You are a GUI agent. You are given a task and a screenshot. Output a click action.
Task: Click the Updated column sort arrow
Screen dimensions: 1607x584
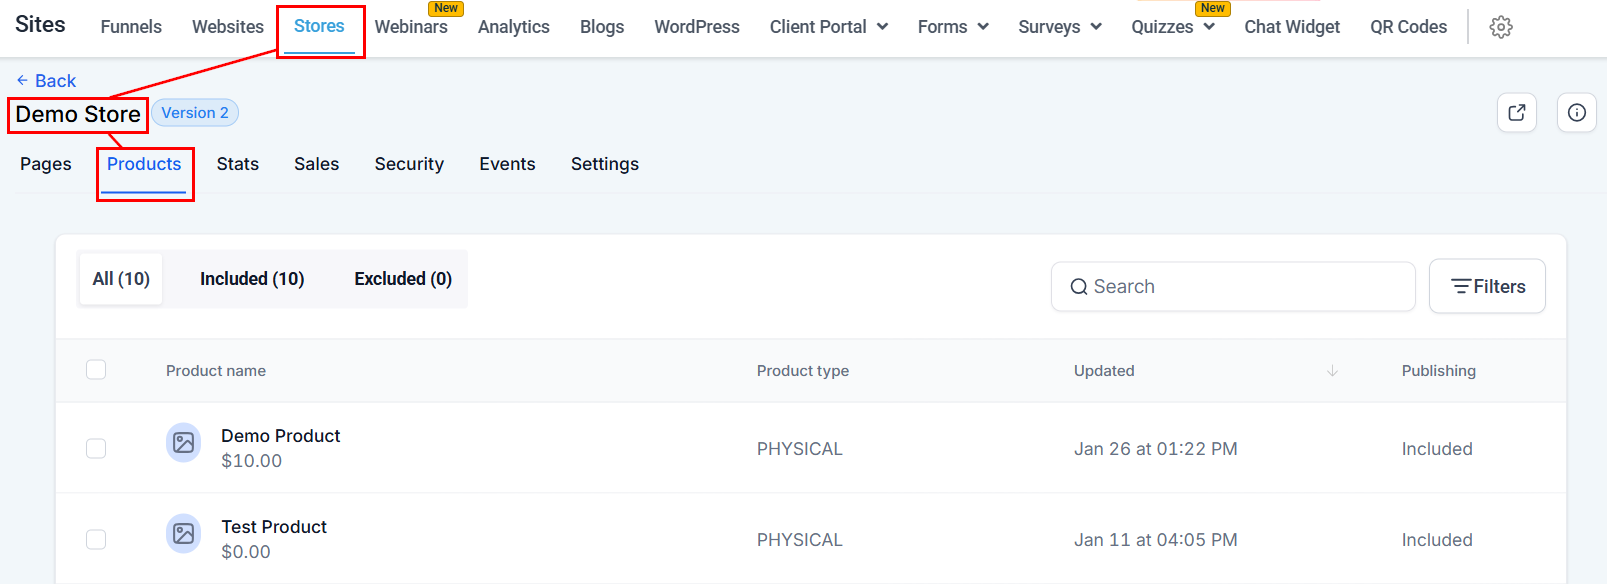click(1332, 371)
